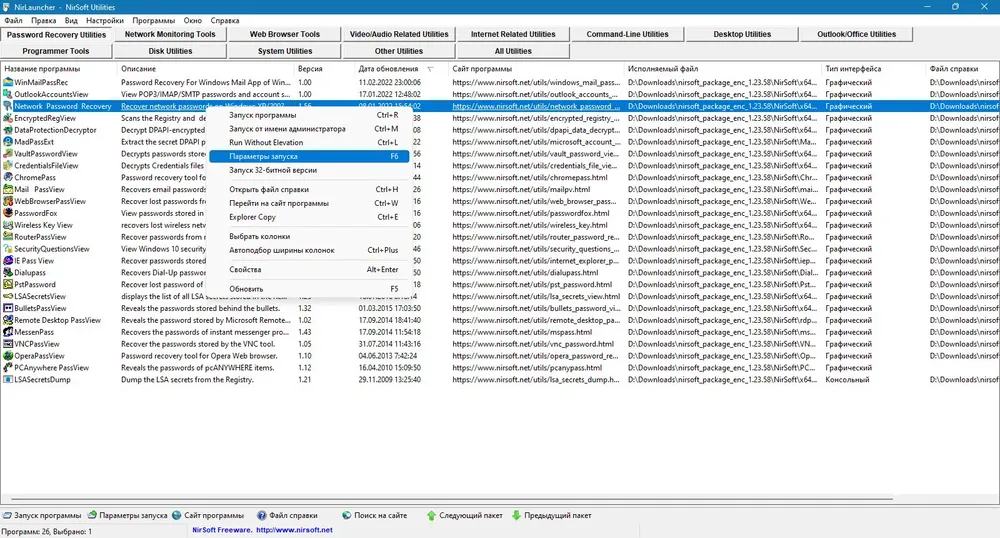Switch to the Disk Utilities tab
The width and height of the screenshot is (1000, 538).
170,51
